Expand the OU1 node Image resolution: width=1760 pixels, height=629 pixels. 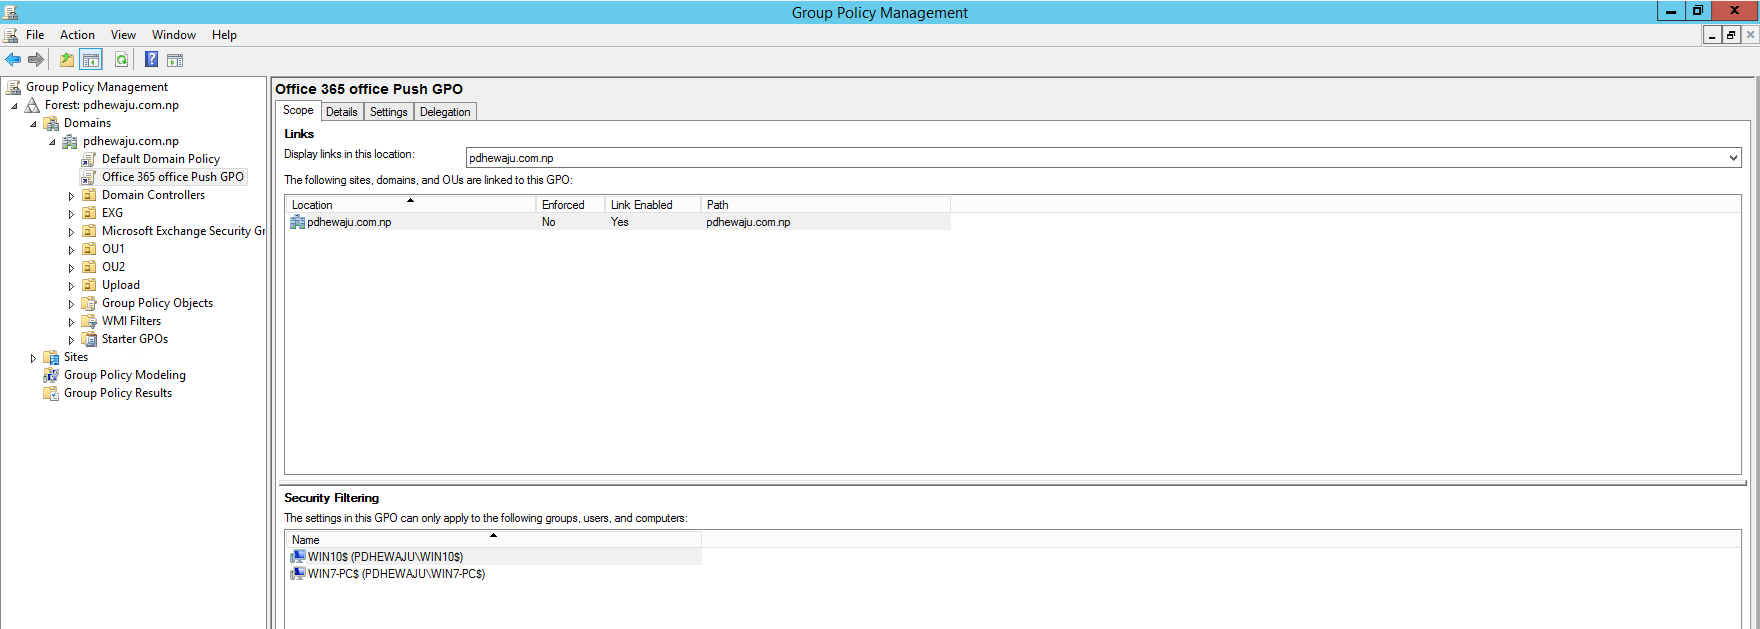pyautogui.click(x=71, y=250)
